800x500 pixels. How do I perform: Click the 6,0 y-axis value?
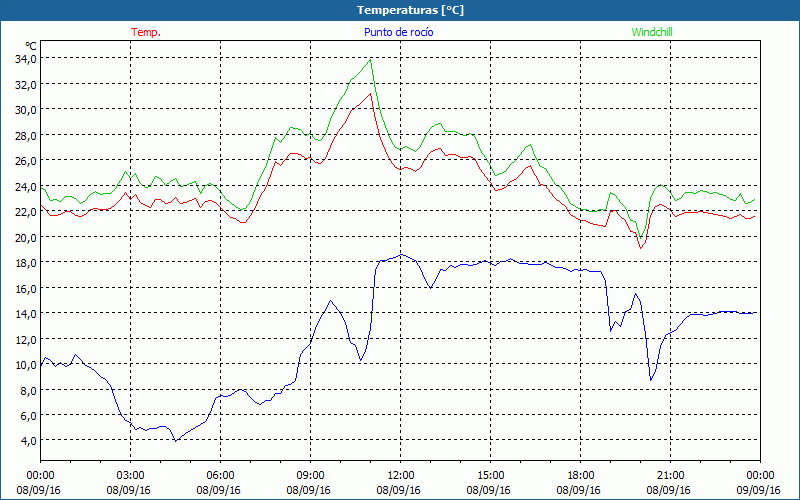click(29, 415)
